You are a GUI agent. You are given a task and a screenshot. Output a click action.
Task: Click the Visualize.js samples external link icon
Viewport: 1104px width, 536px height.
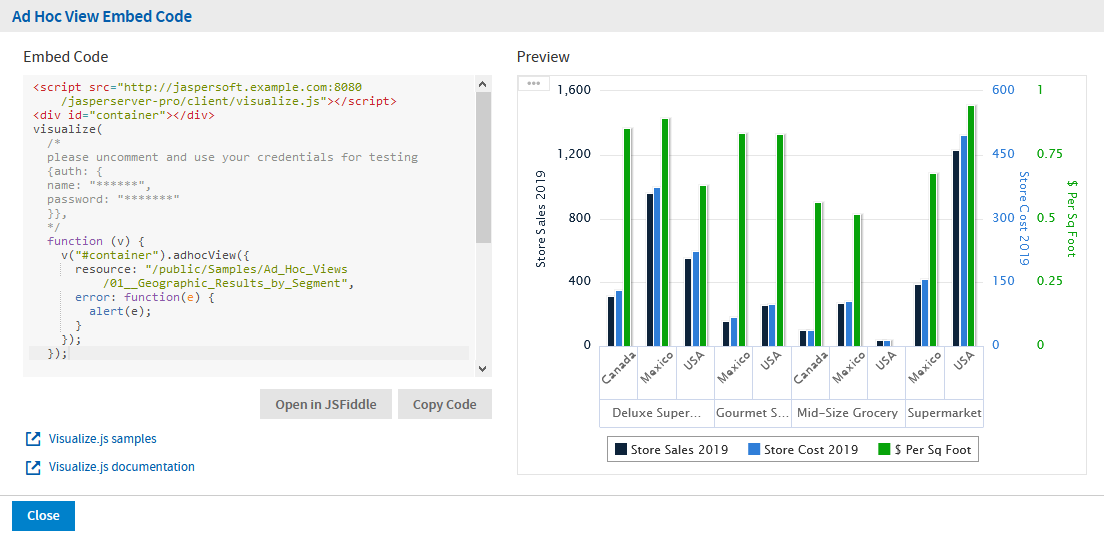pos(32,439)
